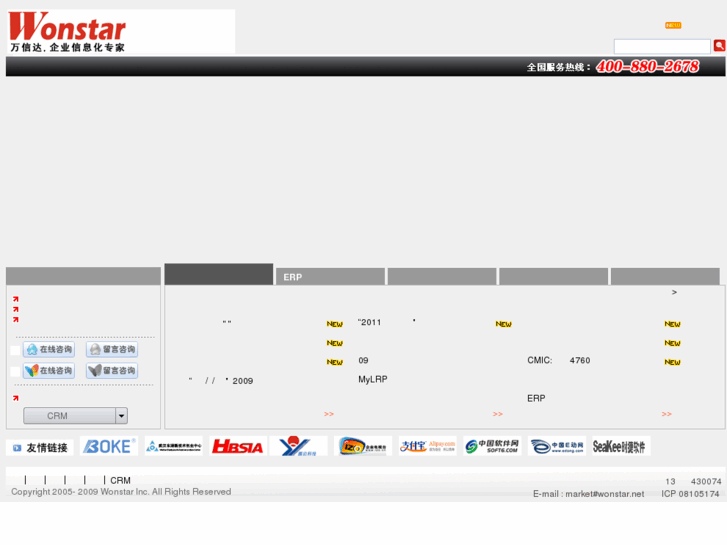This screenshot has height=545, width=727.
Task: Click the Copyright 2005-2009 Wonstar text
Action: (121, 492)
